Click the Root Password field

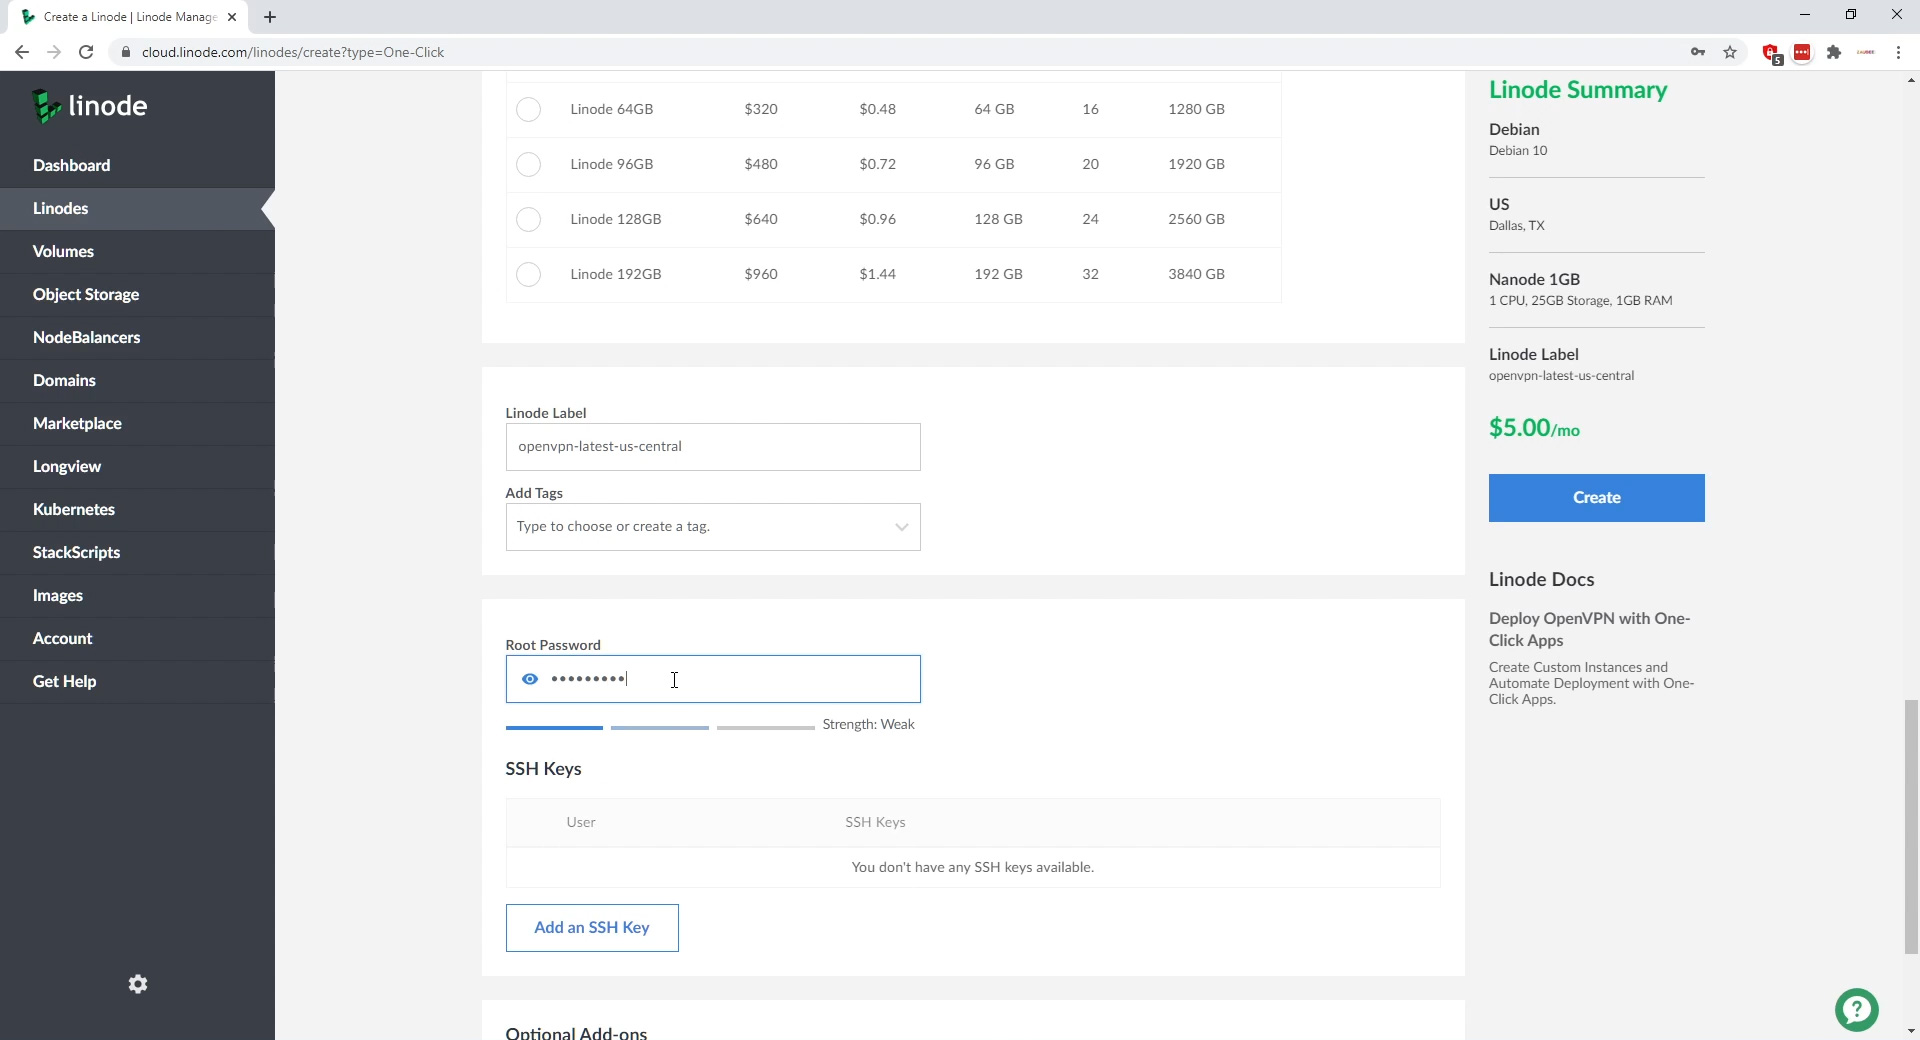(x=713, y=679)
